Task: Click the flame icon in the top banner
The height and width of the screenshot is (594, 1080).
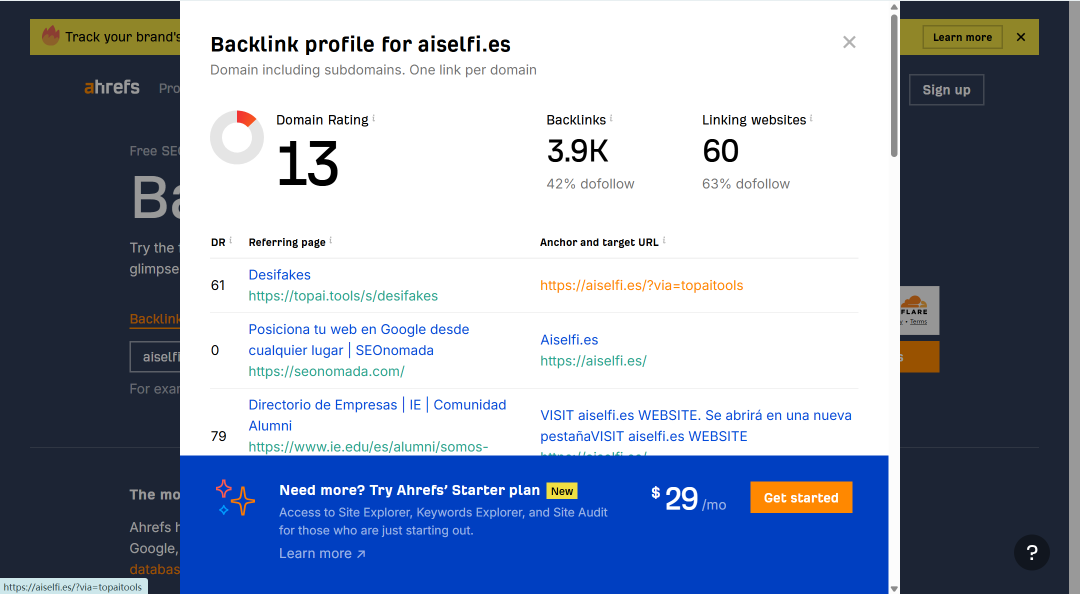Action: coord(51,35)
